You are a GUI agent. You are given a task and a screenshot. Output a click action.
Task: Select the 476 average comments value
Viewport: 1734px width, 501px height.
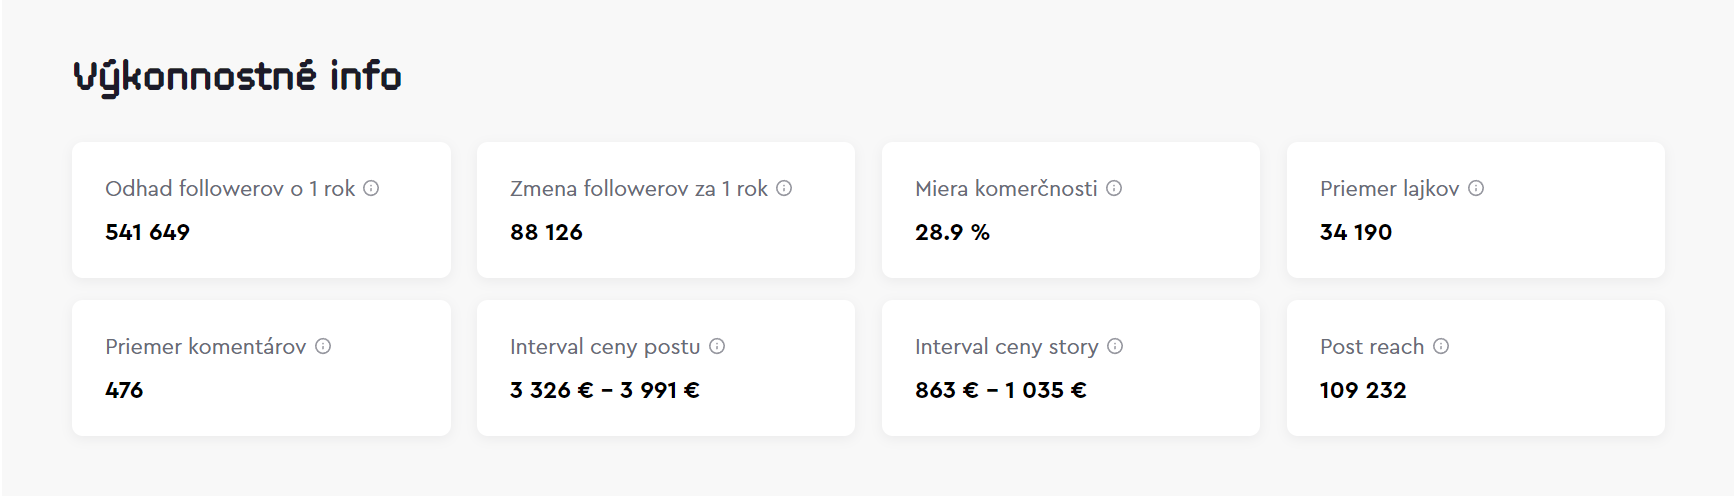124,390
